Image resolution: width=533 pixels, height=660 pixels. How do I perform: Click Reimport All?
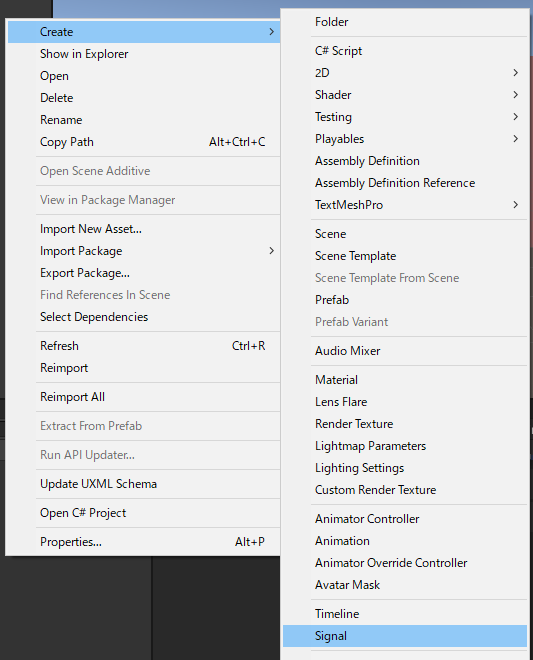(144, 397)
